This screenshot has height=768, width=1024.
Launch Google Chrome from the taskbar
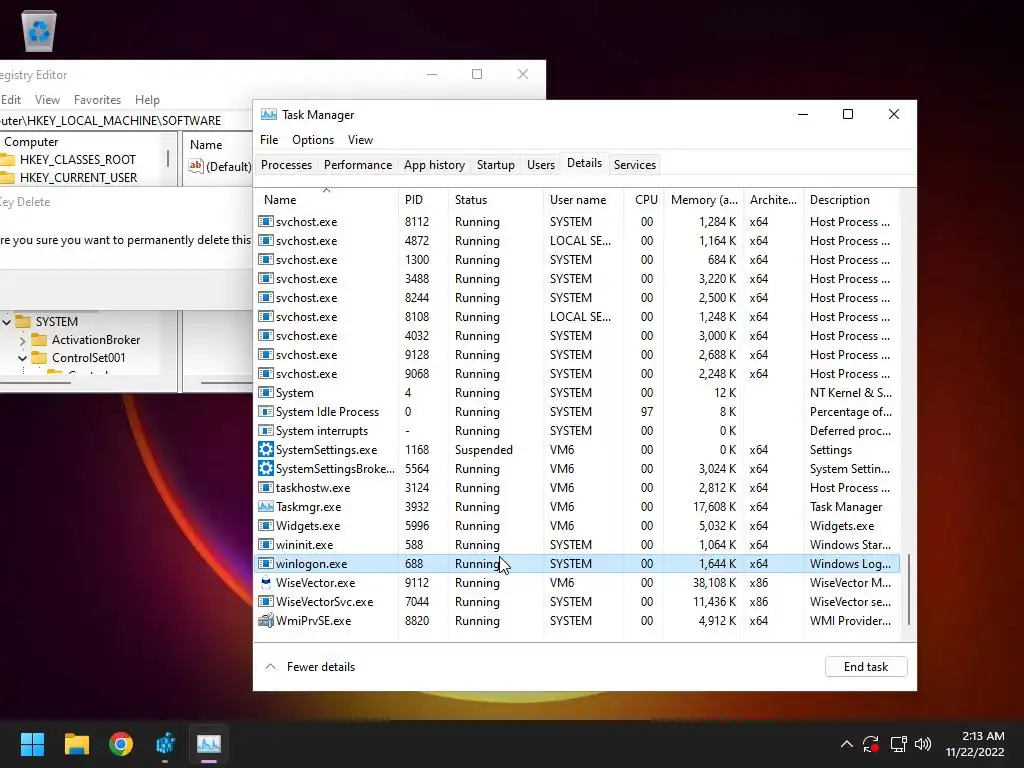click(x=121, y=744)
